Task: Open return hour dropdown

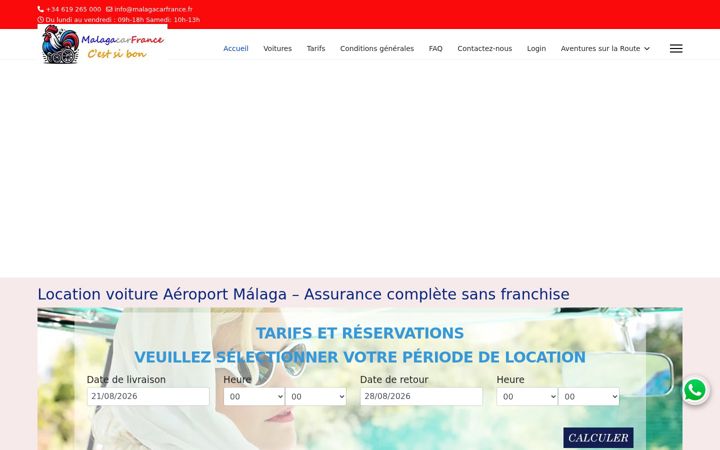Action: pos(527,397)
